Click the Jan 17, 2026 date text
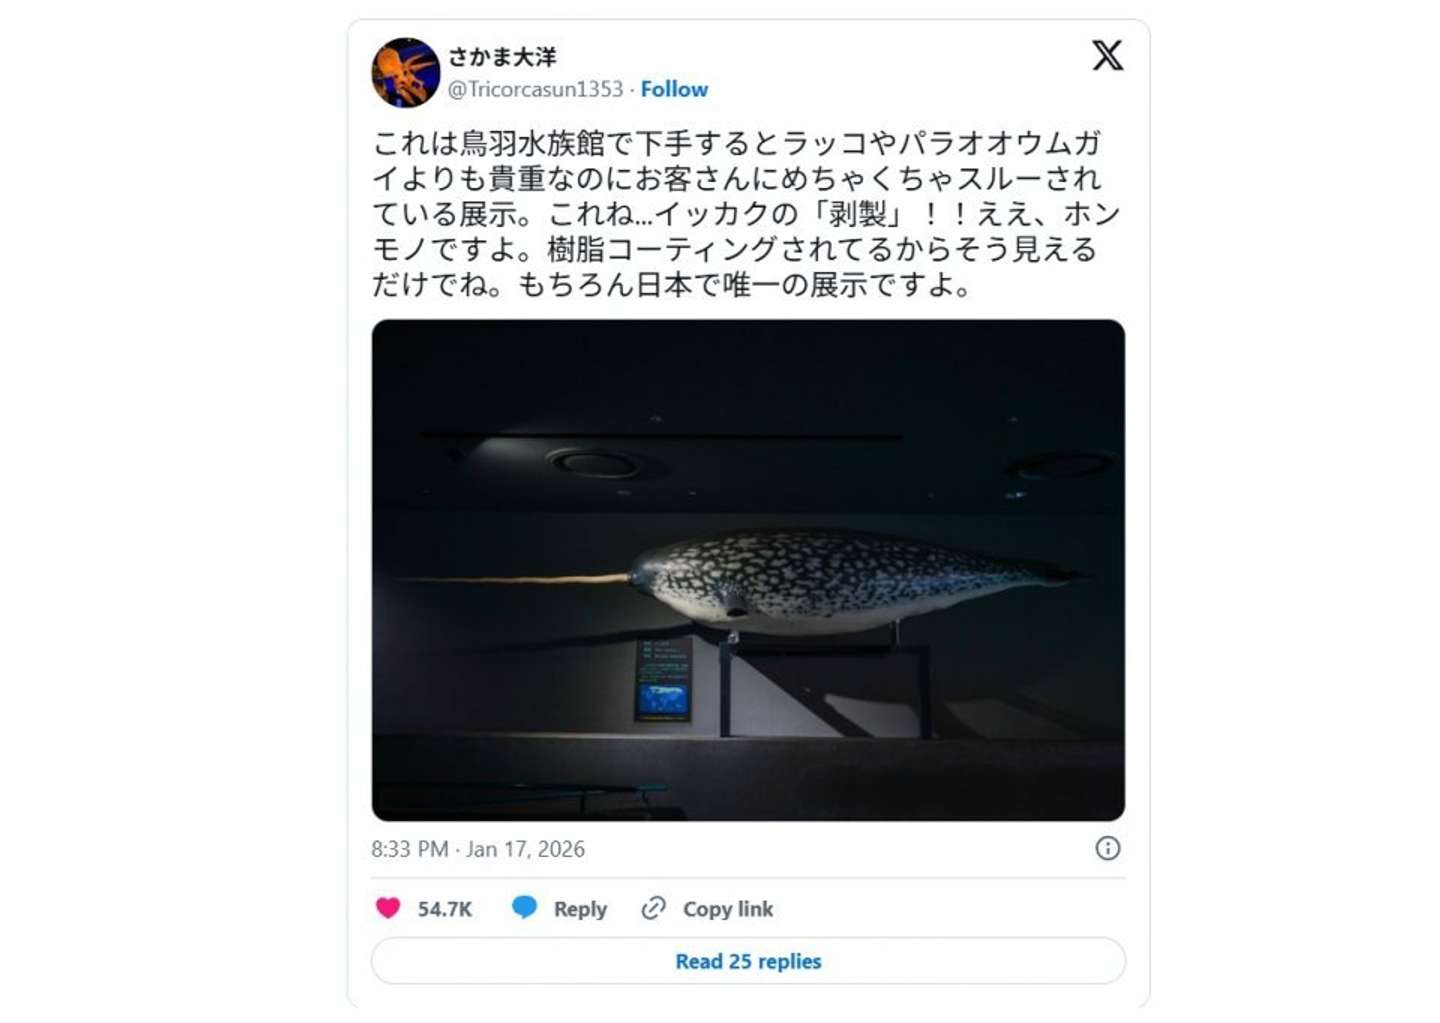Image resolution: width=1440 pixels, height=1023 pixels. point(525,849)
